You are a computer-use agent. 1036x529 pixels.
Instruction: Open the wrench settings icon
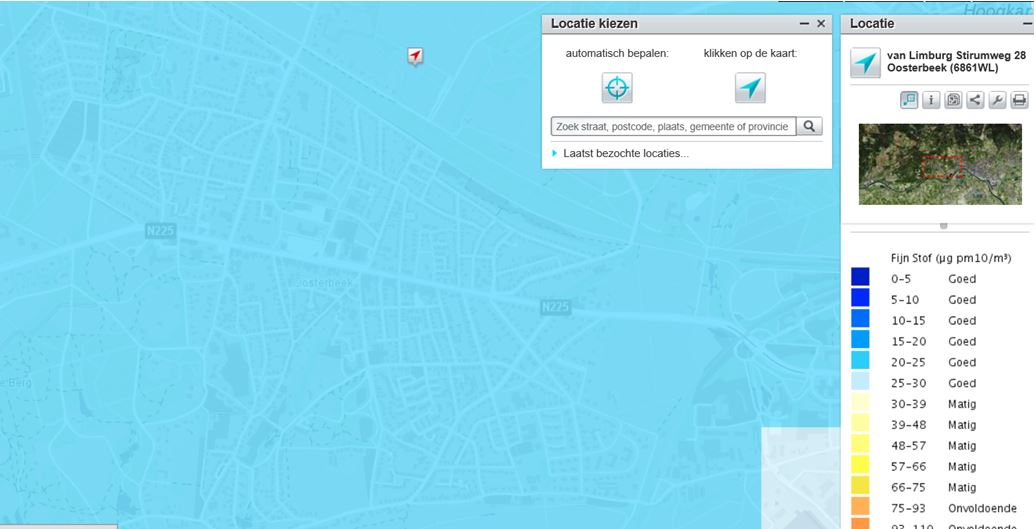tap(997, 100)
